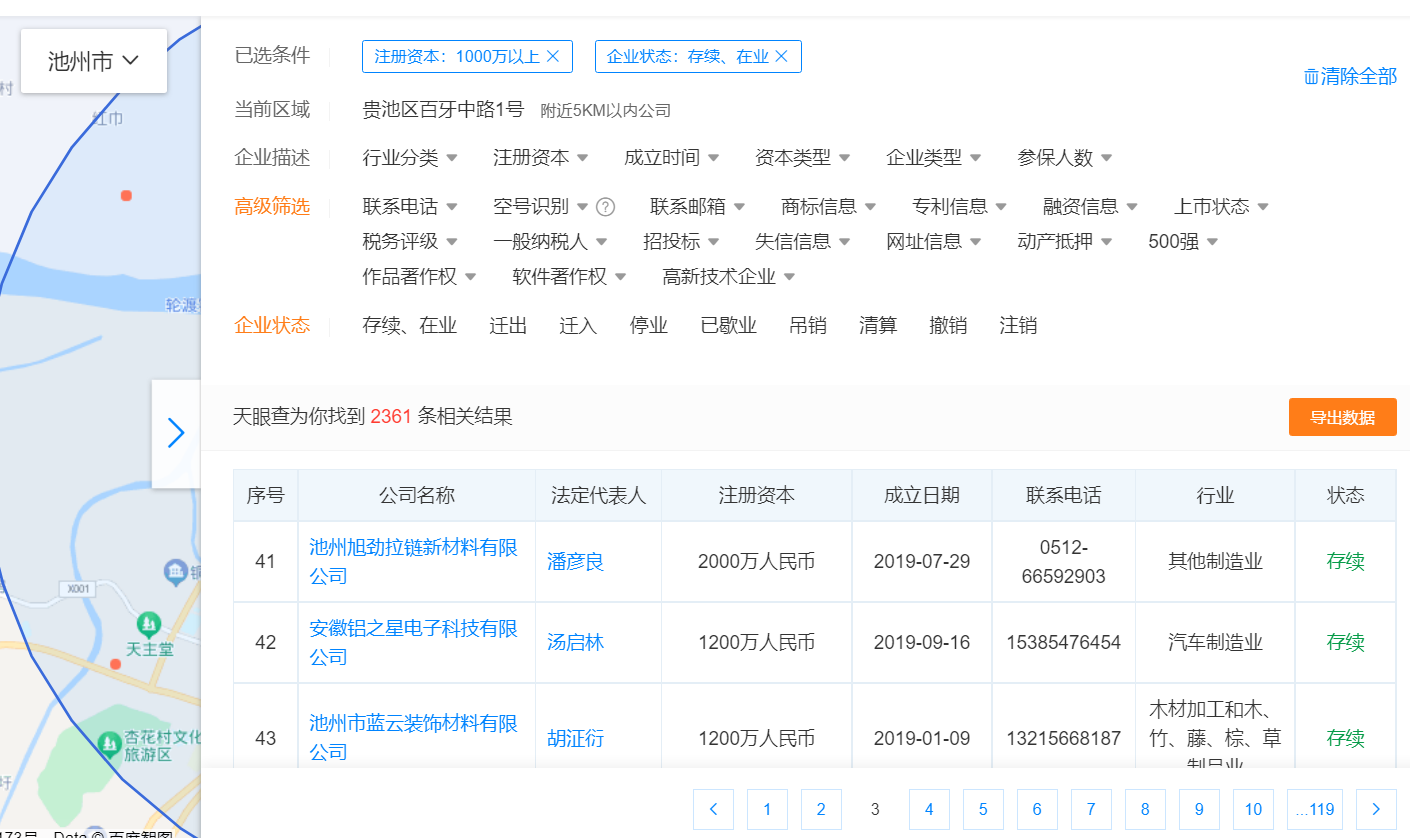
Task: Expand the 500强 advanced filter
Action: (1183, 241)
